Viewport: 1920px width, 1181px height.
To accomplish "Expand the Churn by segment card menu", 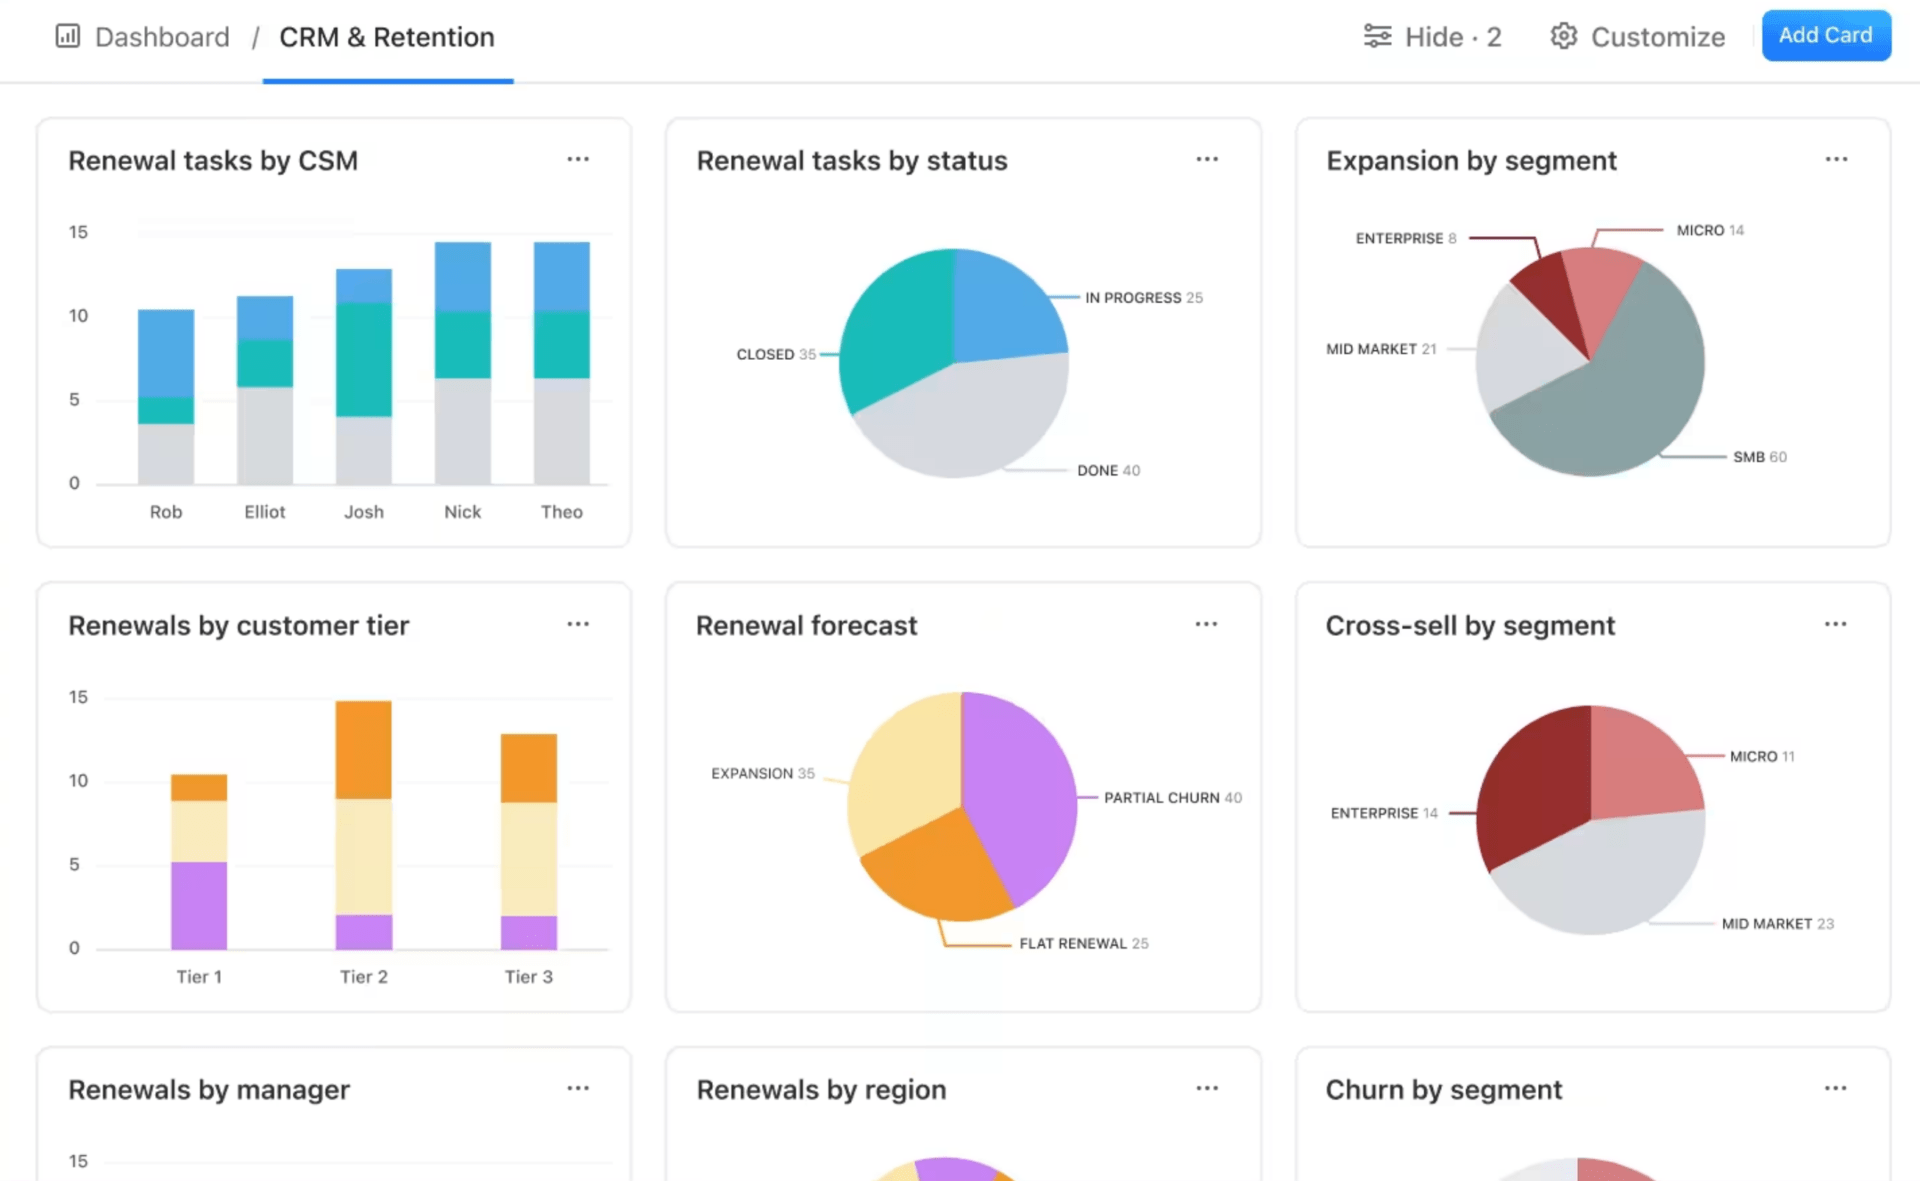I will (x=1836, y=1087).
